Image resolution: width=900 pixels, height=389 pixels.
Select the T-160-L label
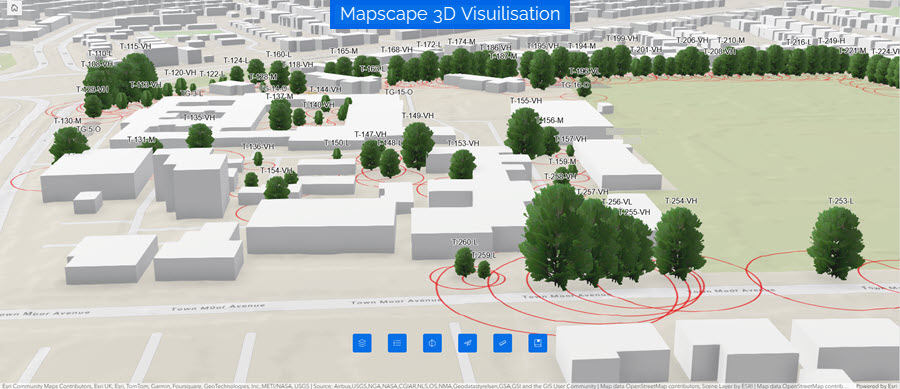click(x=278, y=55)
